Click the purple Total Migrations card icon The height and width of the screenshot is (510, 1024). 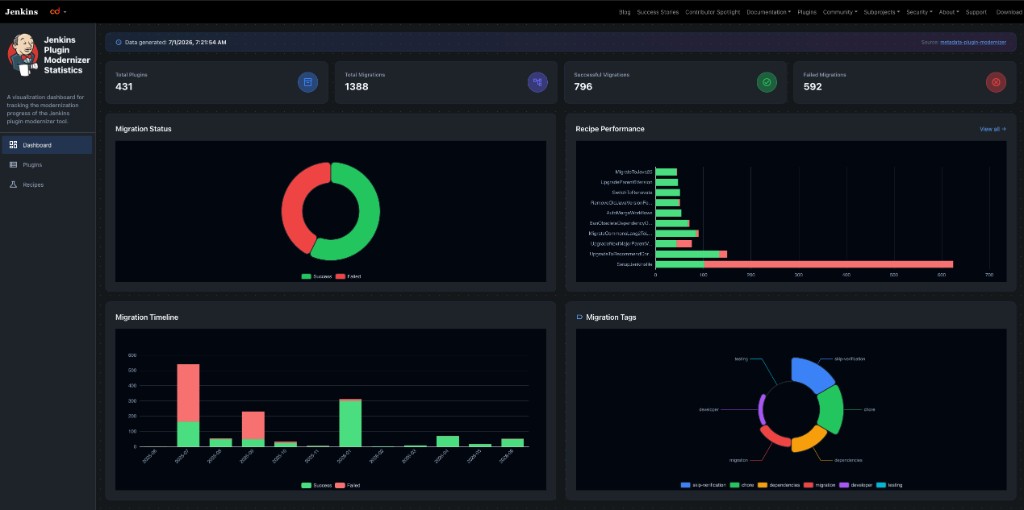[537, 82]
